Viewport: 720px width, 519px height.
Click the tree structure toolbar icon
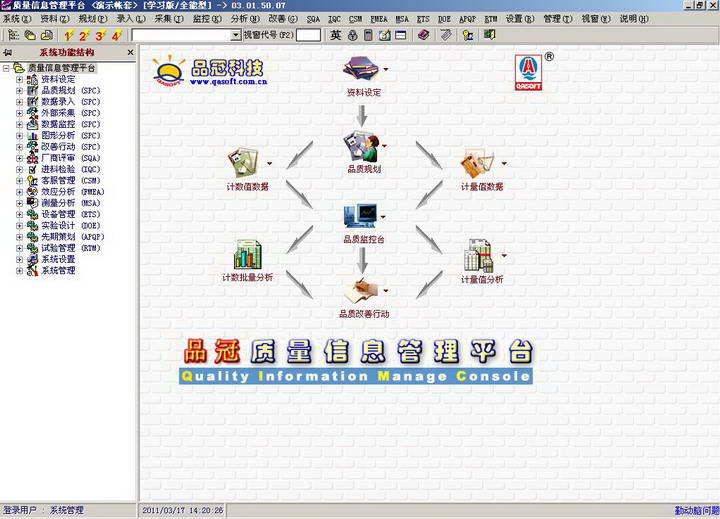click(14, 35)
